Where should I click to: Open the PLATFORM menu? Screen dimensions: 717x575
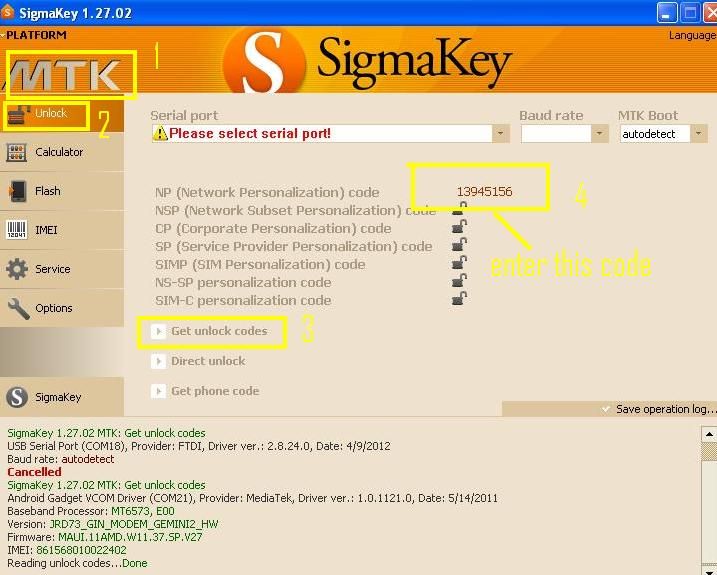pyautogui.click(x=34, y=35)
